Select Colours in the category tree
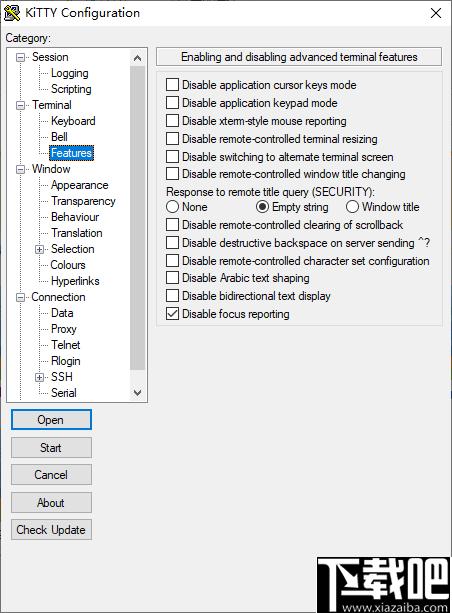The height and width of the screenshot is (613, 452). pos(68,265)
